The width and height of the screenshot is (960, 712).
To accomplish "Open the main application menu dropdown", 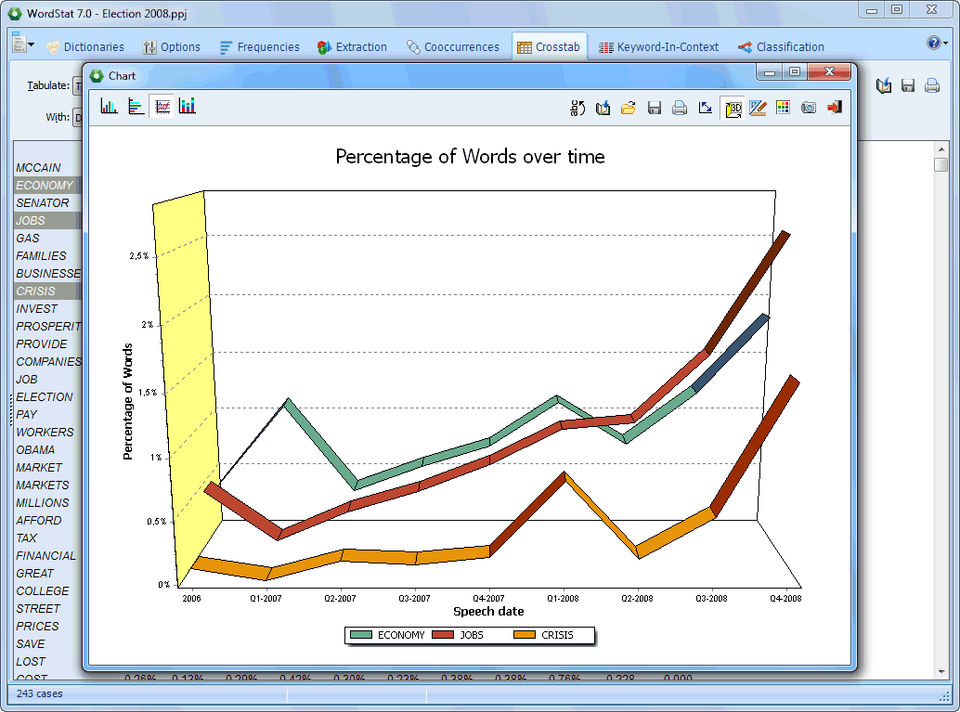I will click(x=23, y=43).
